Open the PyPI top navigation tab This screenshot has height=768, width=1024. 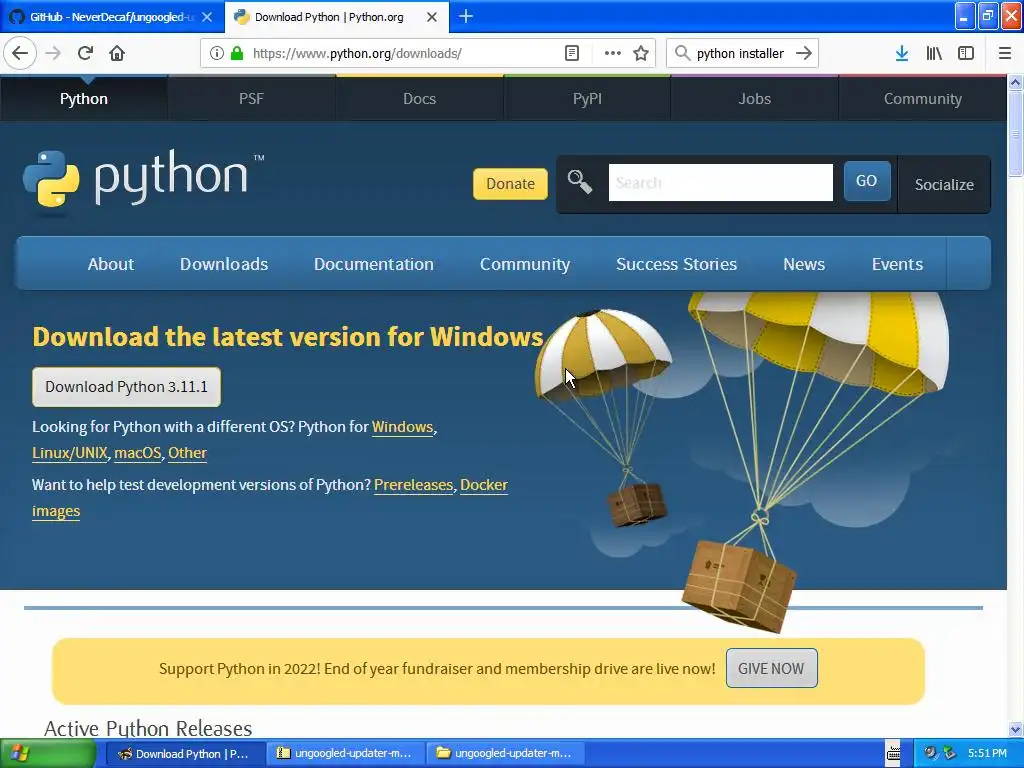pos(587,99)
